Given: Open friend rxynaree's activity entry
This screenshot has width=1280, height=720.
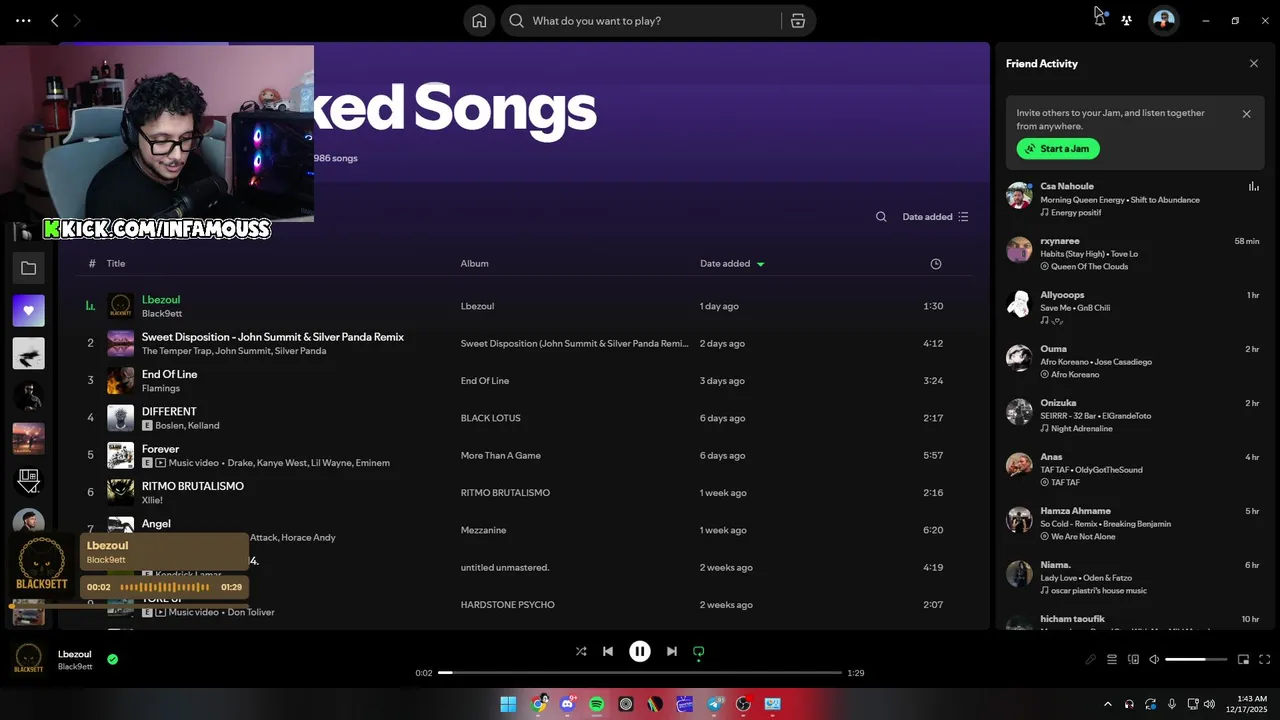Looking at the screenshot, I should (x=1134, y=253).
